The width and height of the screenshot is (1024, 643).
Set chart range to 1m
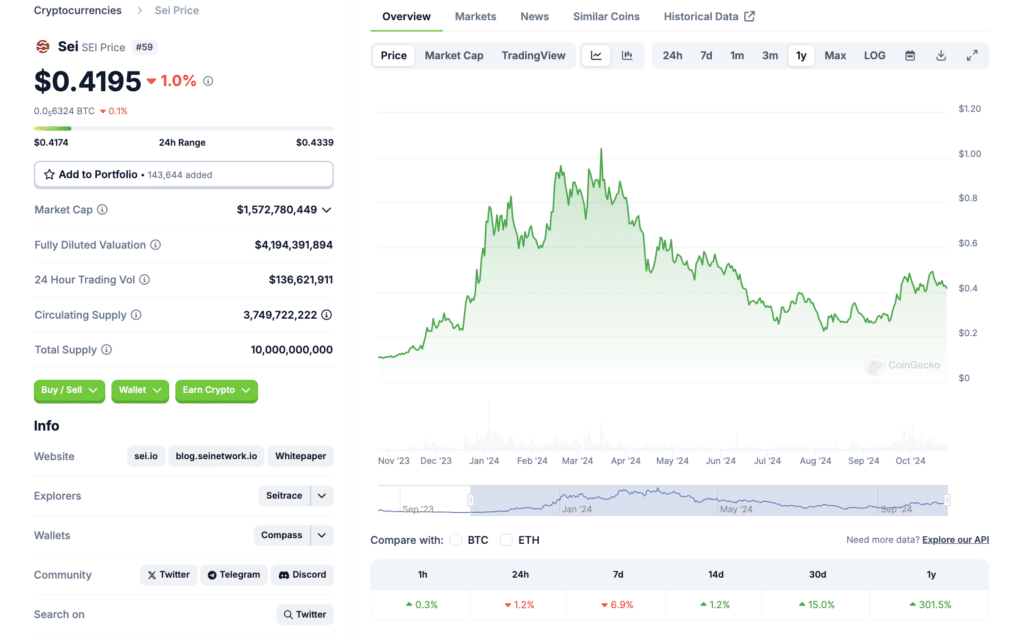[x=737, y=55]
